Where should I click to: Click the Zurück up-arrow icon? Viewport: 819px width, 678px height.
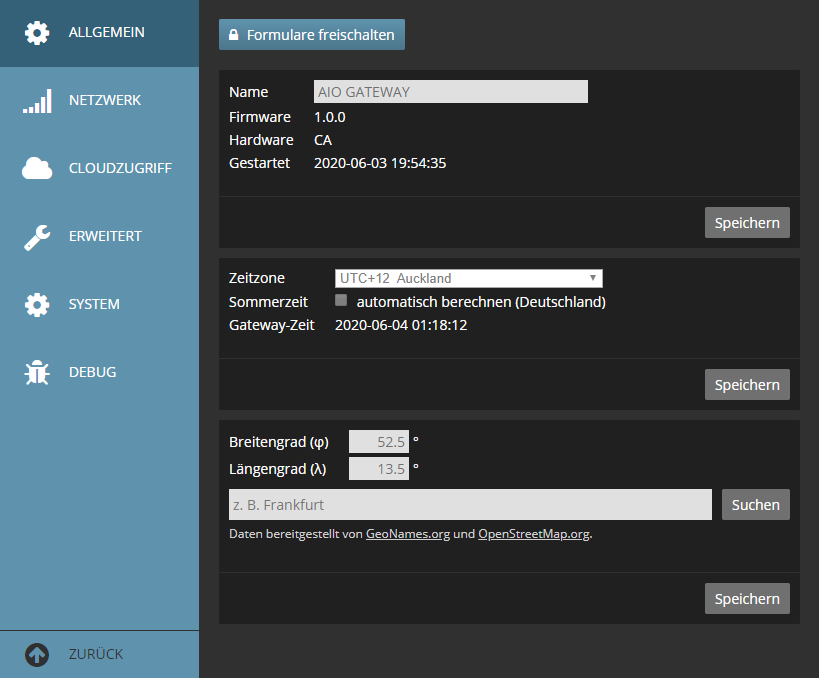(x=37, y=655)
